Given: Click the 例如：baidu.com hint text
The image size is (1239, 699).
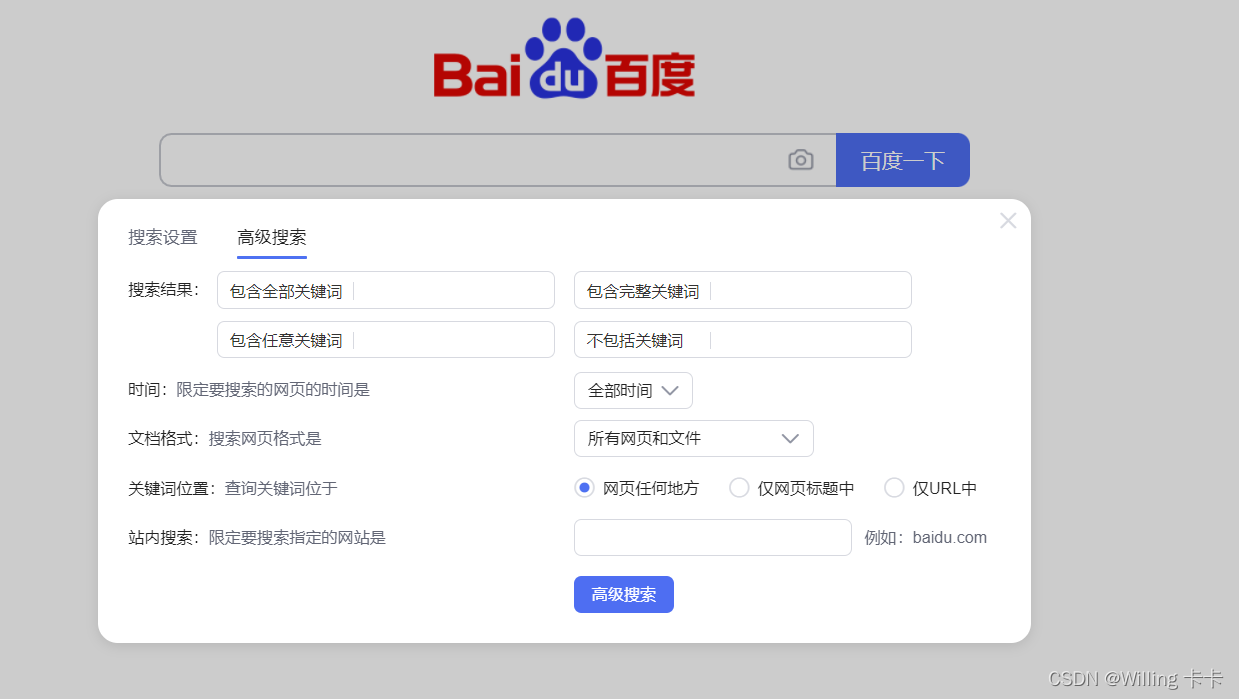Looking at the screenshot, I should click(926, 537).
